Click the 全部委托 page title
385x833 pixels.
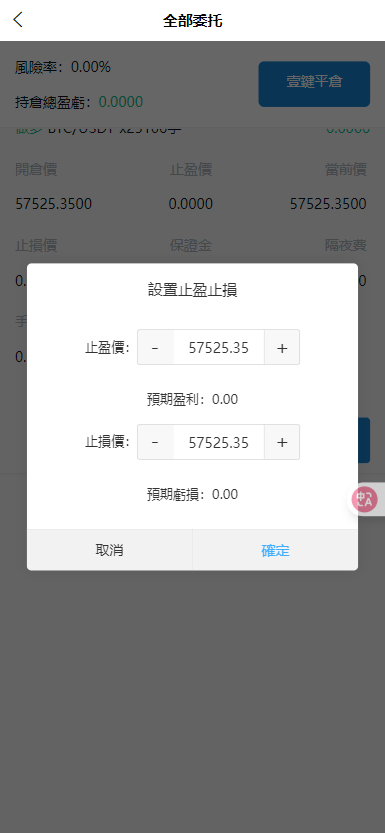click(192, 21)
